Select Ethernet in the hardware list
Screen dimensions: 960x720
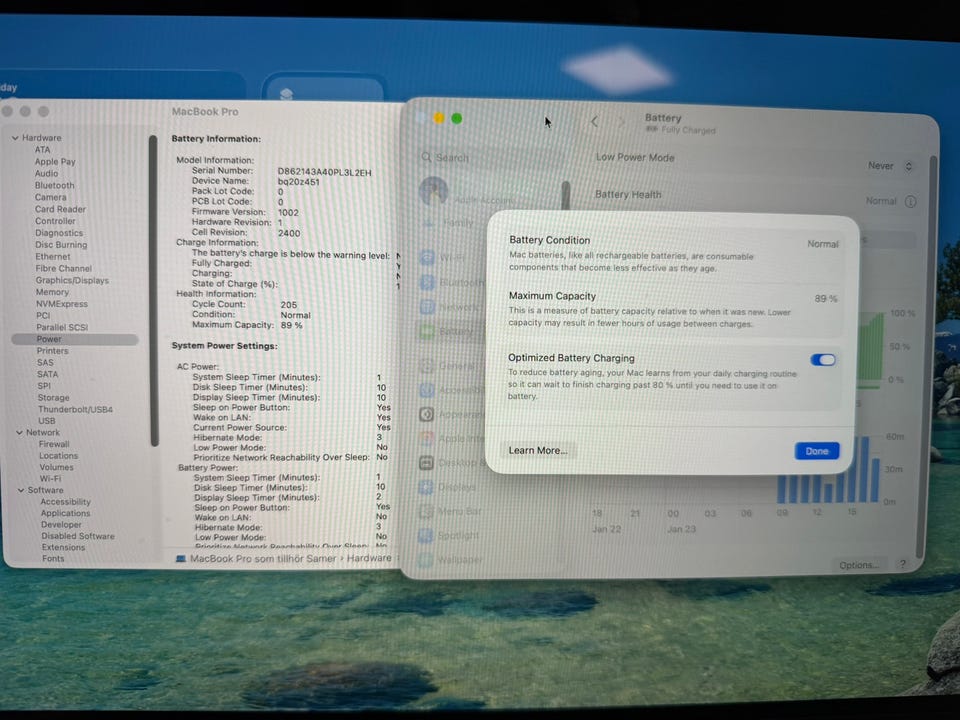coord(53,257)
